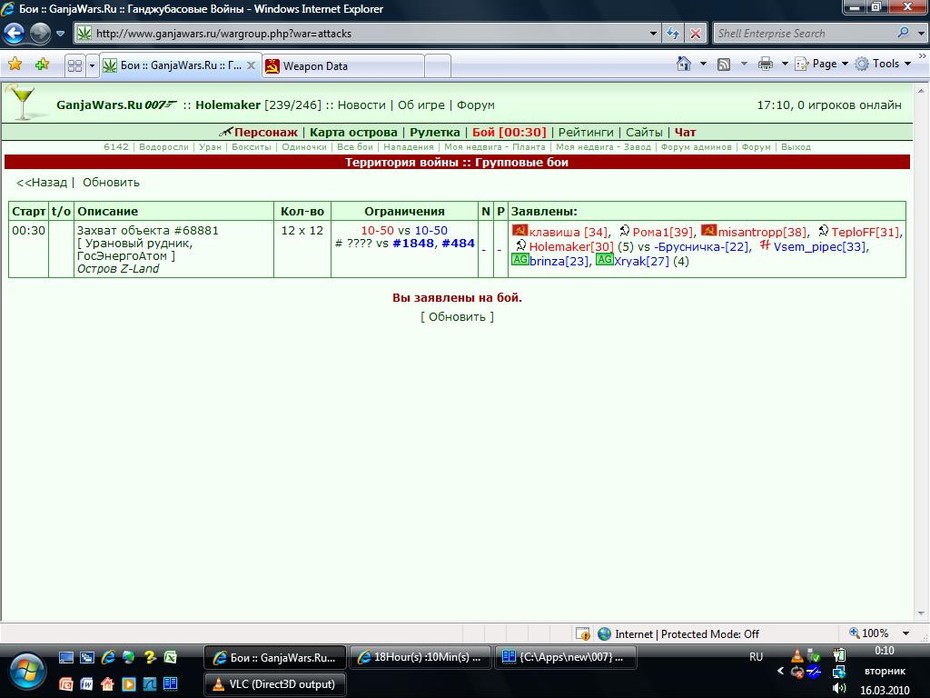The width and height of the screenshot is (930, 698).
Task: Stop loading with the red X icon
Action: tap(696, 34)
